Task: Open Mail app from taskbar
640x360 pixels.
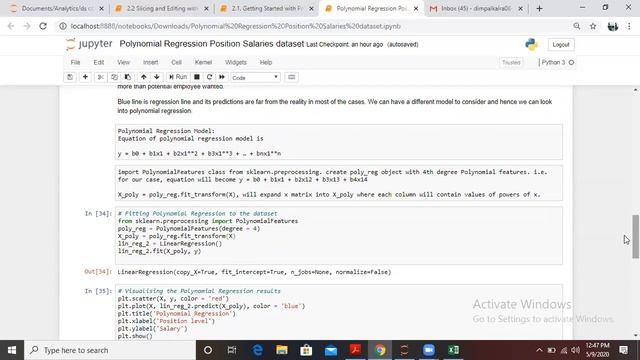Action: (331, 350)
